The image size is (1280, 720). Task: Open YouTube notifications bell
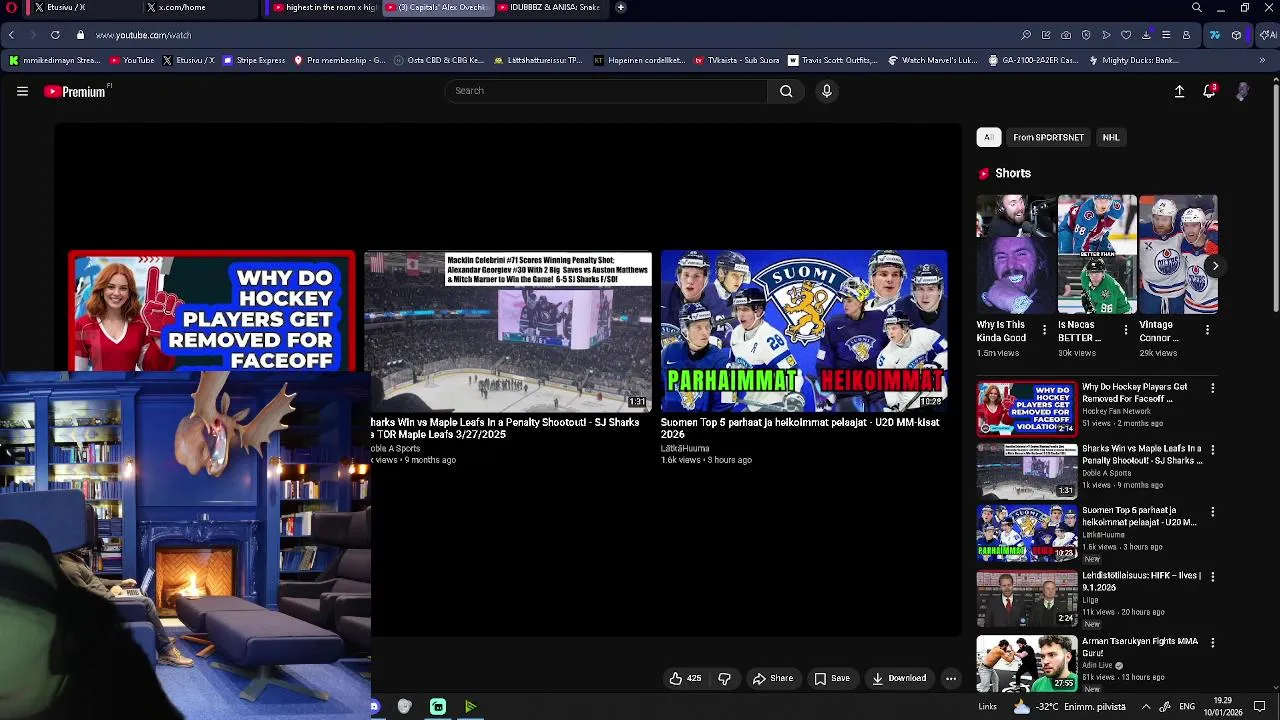pos(1209,91)
